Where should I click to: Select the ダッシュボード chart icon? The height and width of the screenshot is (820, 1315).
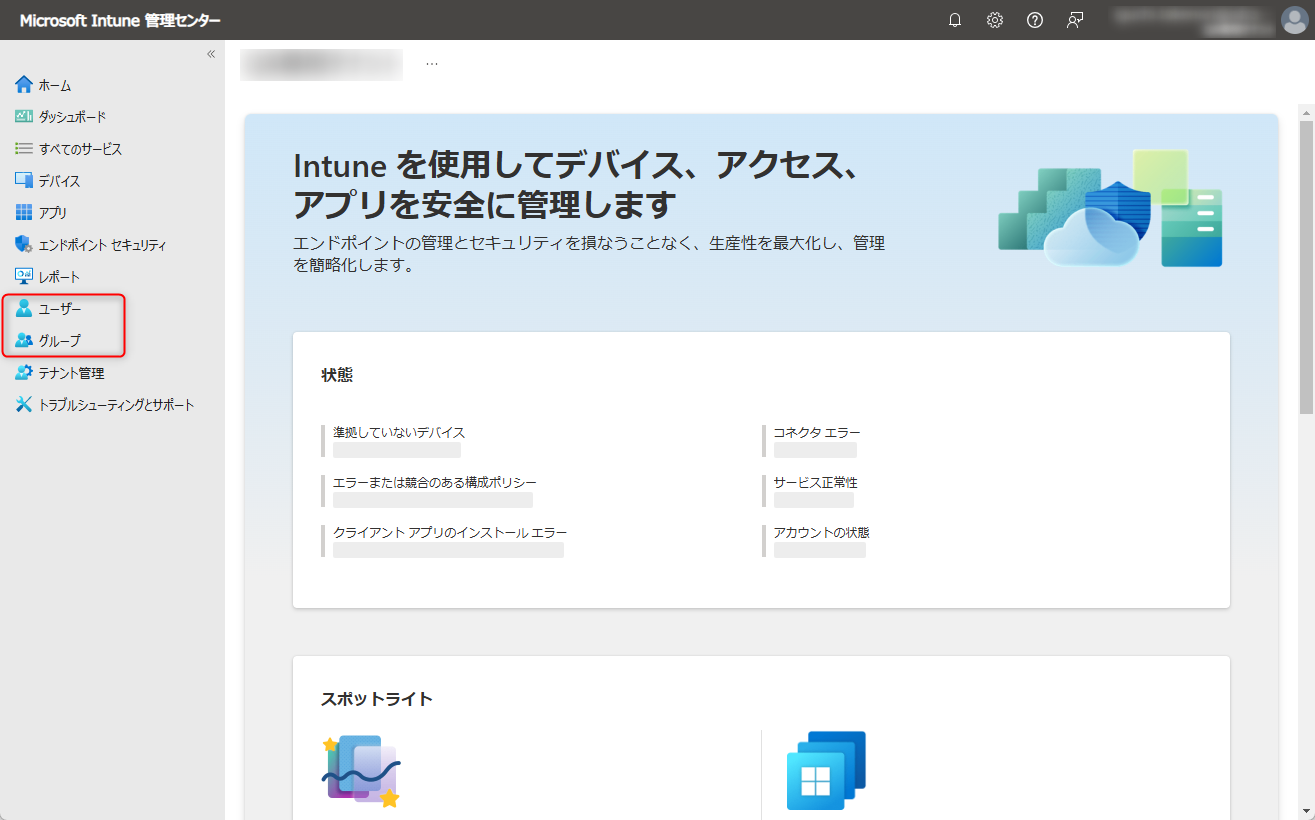[24, 117]
